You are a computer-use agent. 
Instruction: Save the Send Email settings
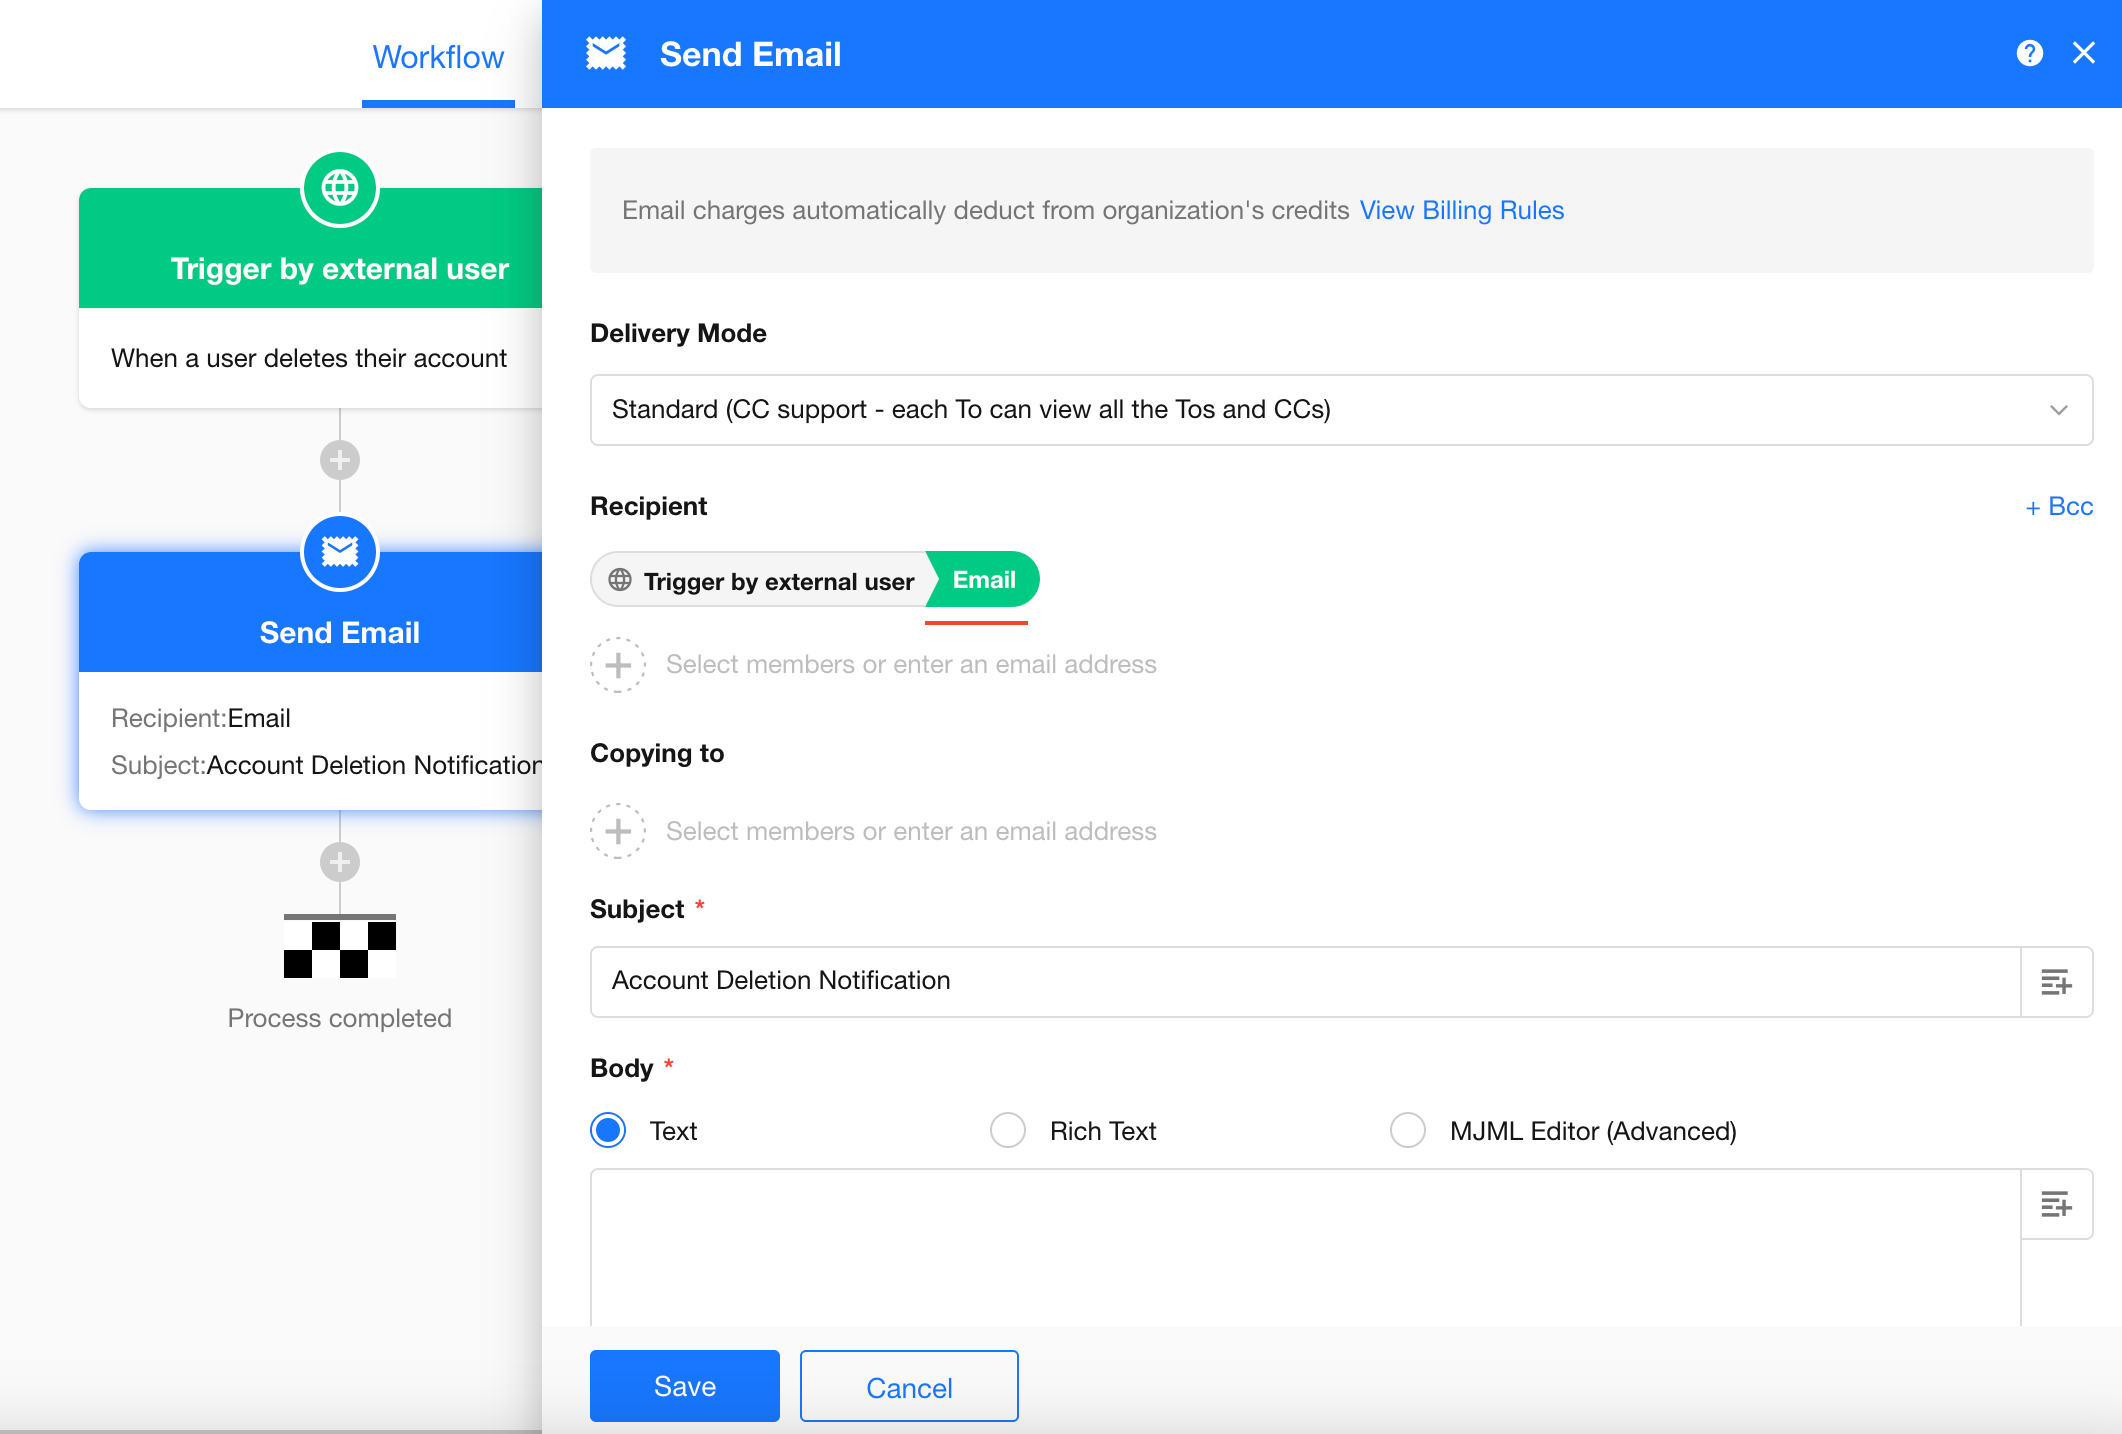pyautogui.click(x=685, y=1386)
